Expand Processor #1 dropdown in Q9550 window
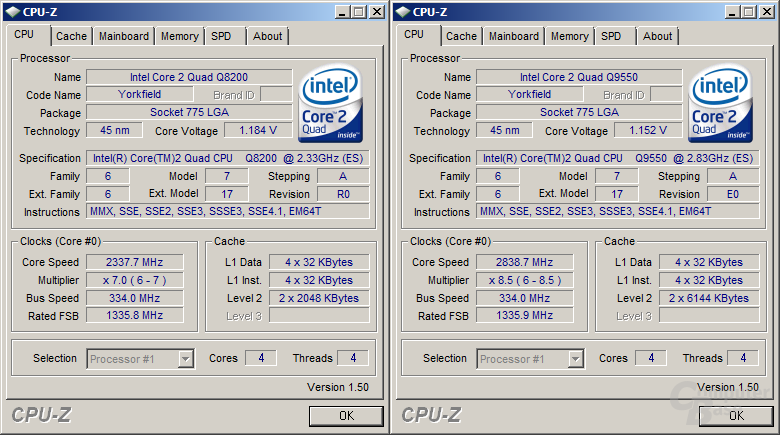The width and height of the screenshot is (780, 435). [576, 359]
